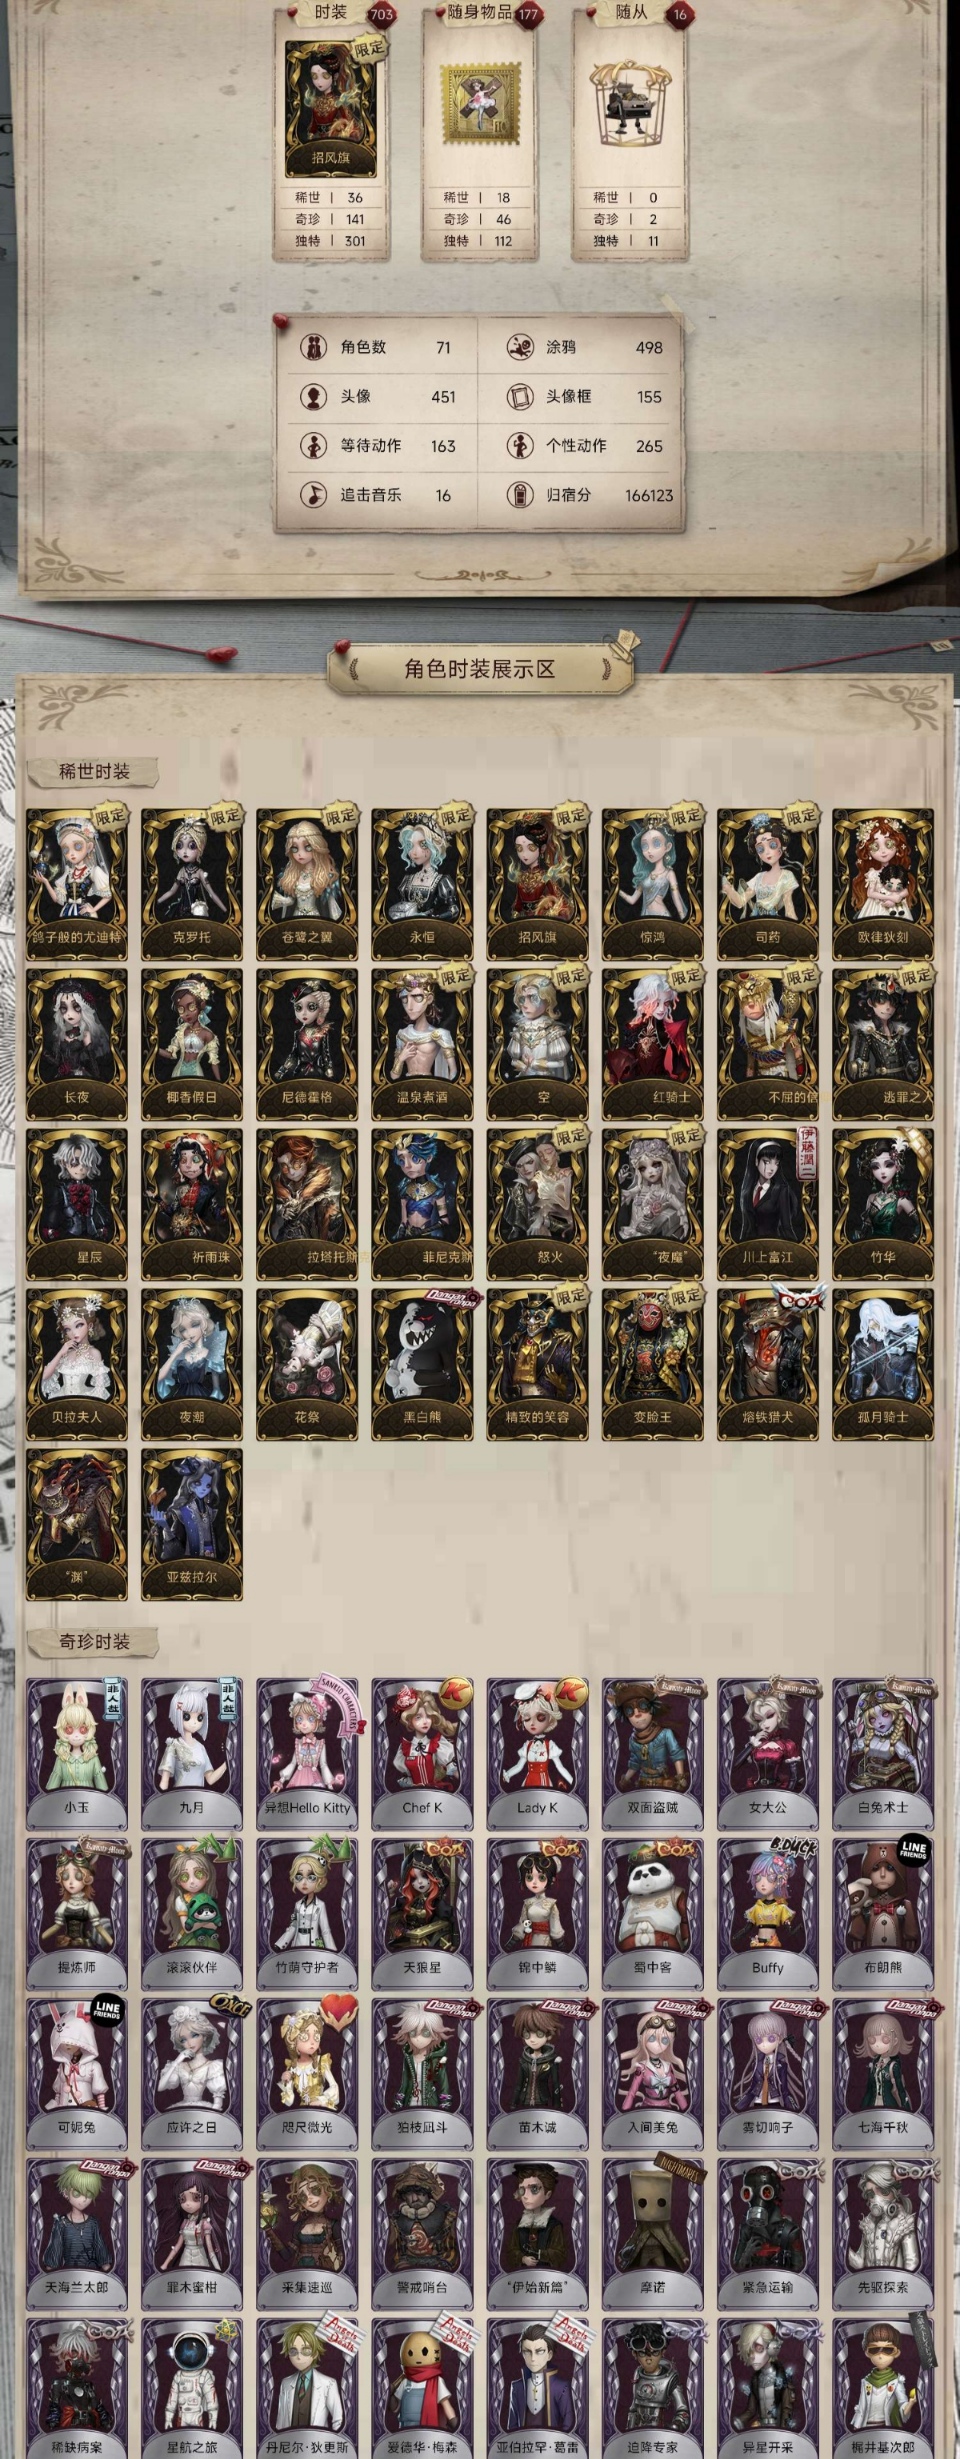Select the 时装 category header tab
Screen dimensions: 960x2459
[331, 13]
